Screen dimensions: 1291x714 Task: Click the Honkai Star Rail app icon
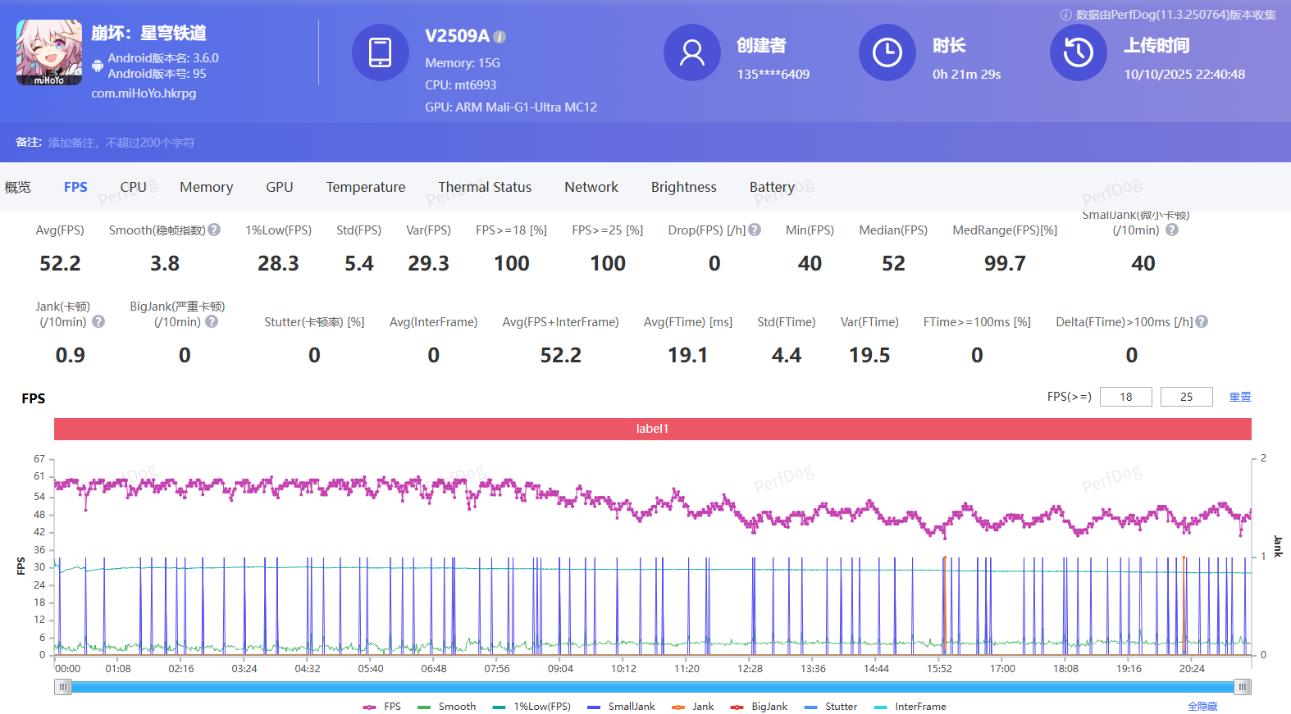[x=49, y=52]
